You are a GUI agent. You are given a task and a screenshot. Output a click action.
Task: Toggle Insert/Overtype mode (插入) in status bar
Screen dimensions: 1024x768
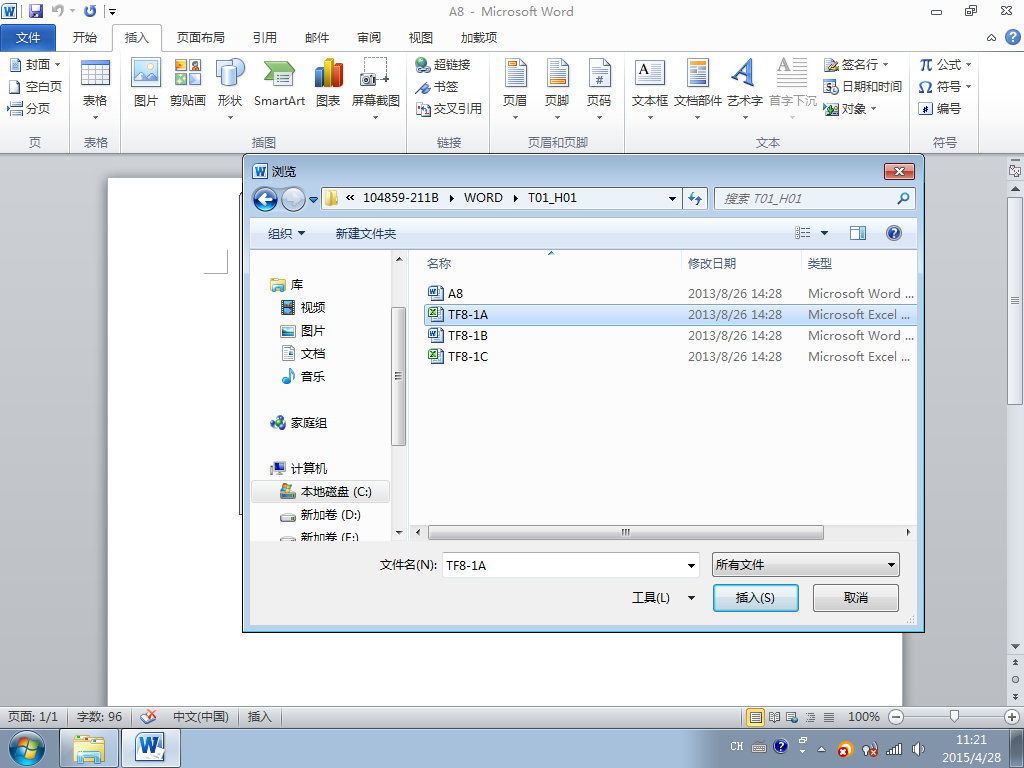pos(259,717)
